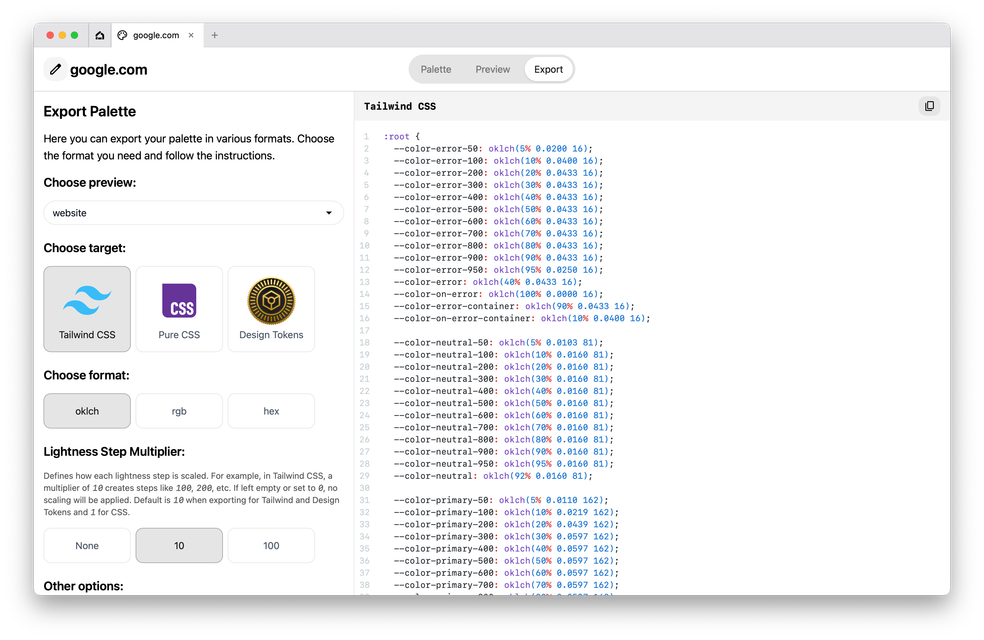Select the Pure CSS purple icon
The width and height of the screenshot is (984, 640).
coord(179,300)
